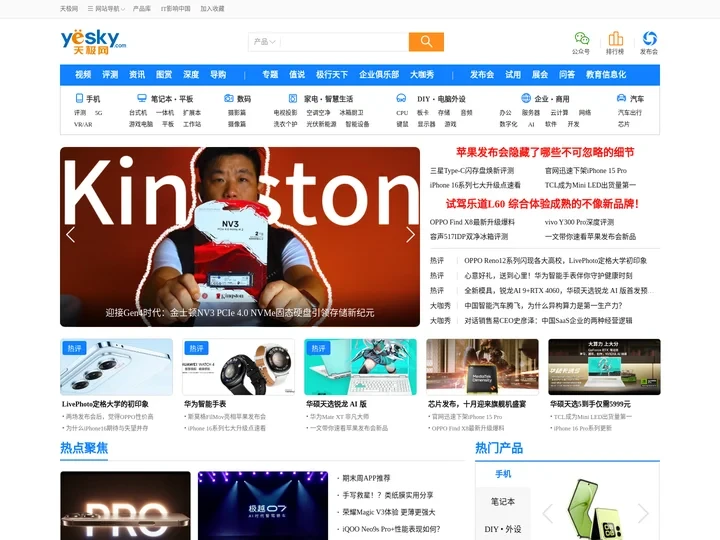Go to previous banner slide arrow
Screen dimensions: 720x540
coord(71,235)
